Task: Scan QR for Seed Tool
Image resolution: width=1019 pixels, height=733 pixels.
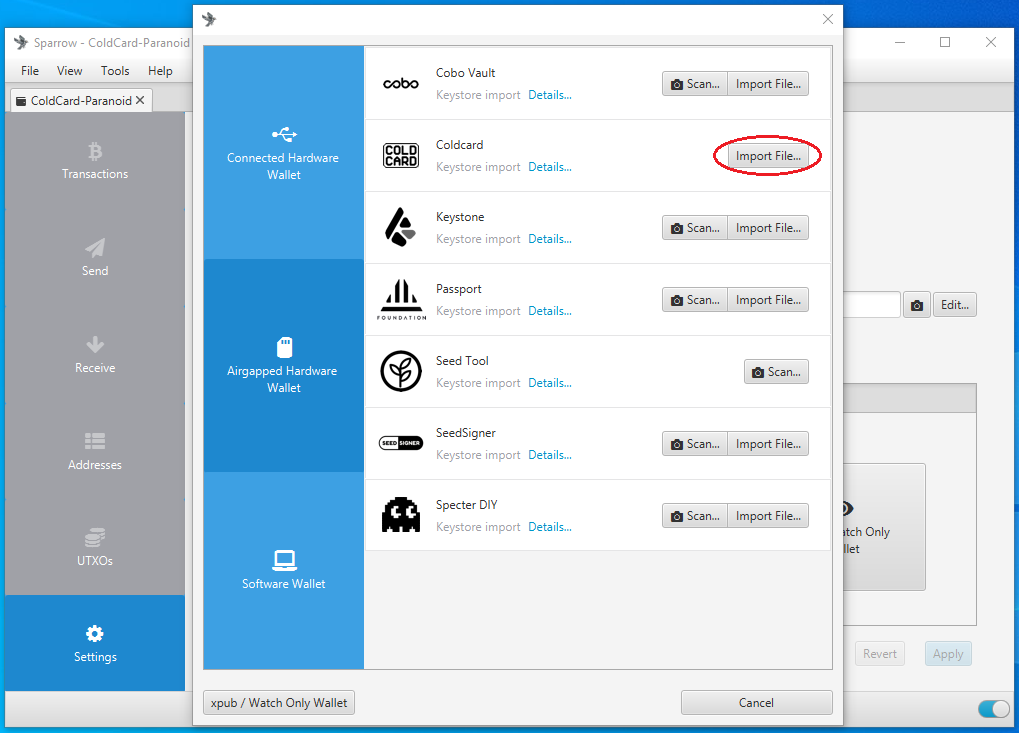Action: point(777,372)
